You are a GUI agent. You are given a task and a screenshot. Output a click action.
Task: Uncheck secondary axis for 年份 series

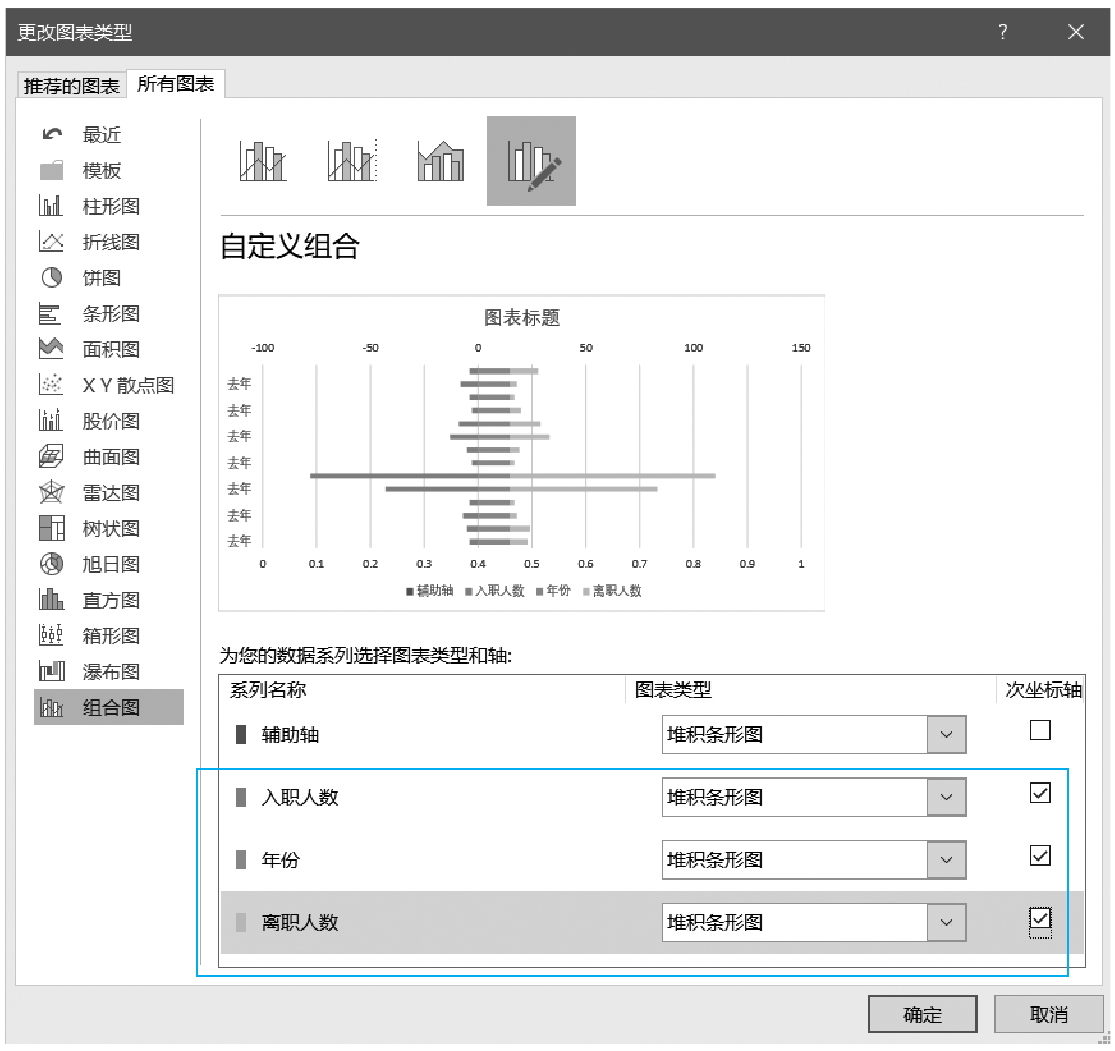pos(1040,855)
